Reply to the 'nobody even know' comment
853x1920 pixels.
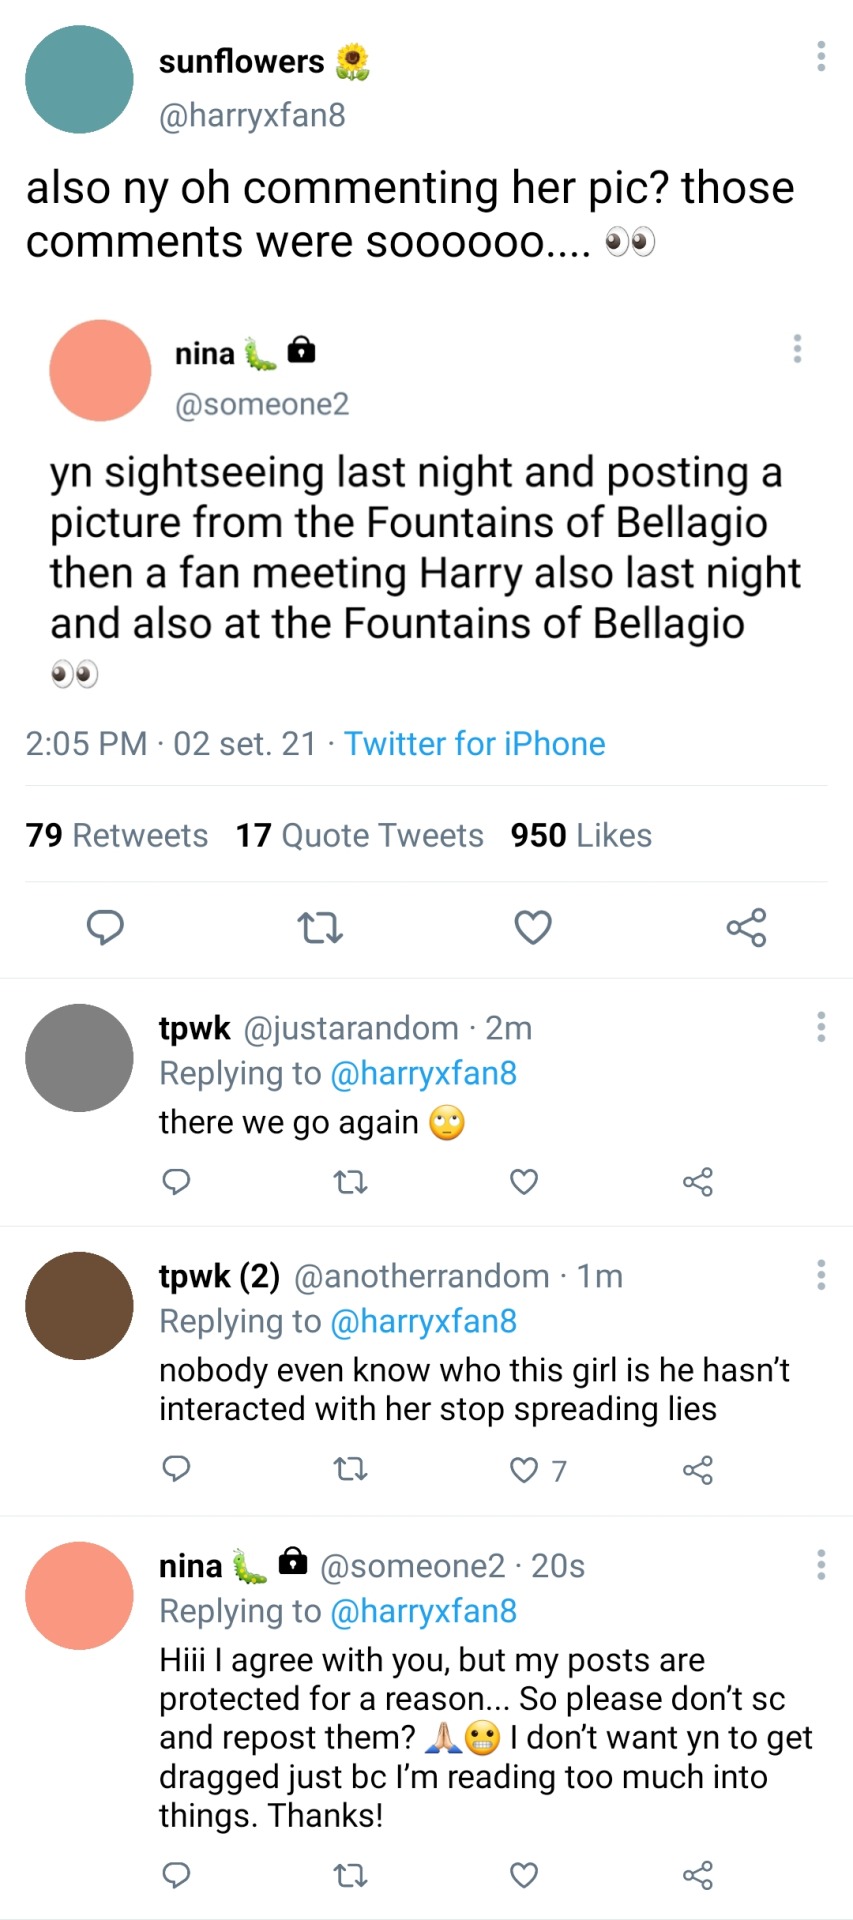pyautogui.click(x=177, y=1468)
